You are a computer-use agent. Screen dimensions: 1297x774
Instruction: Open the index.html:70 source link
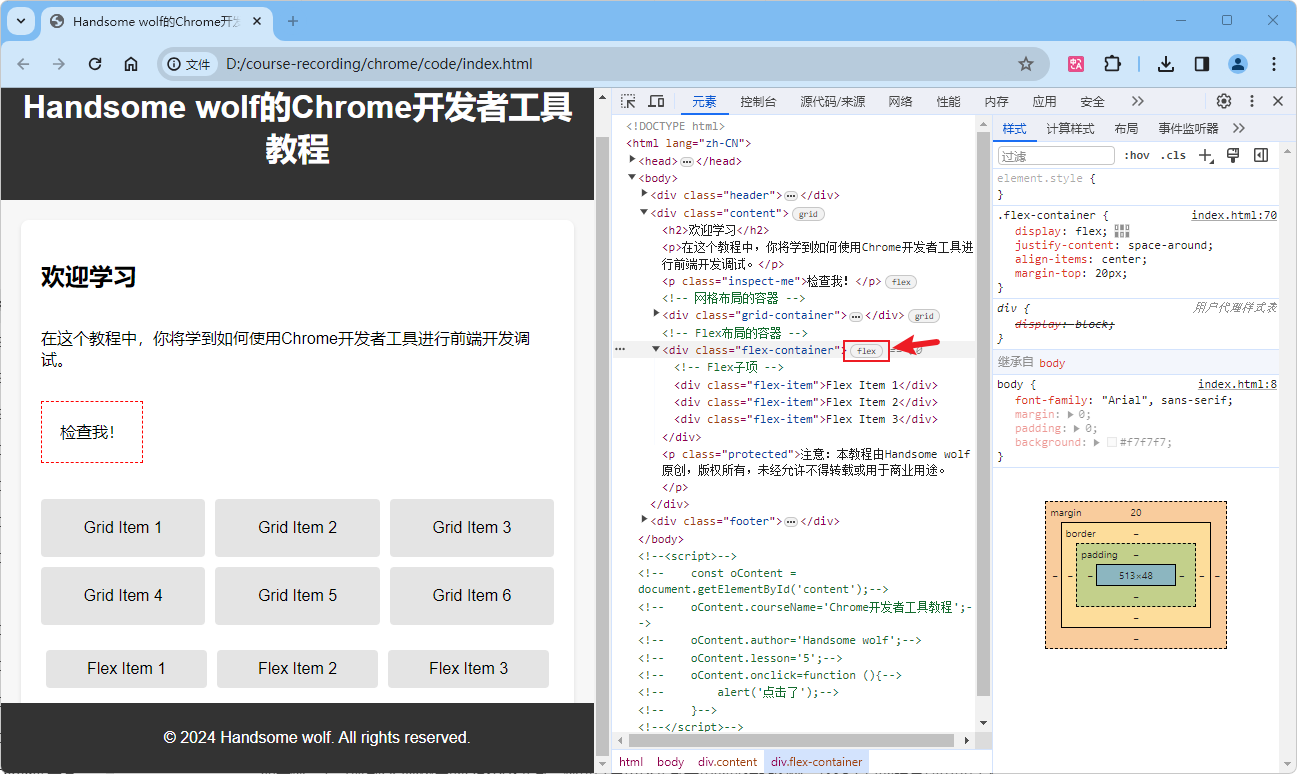(1234, 215)
